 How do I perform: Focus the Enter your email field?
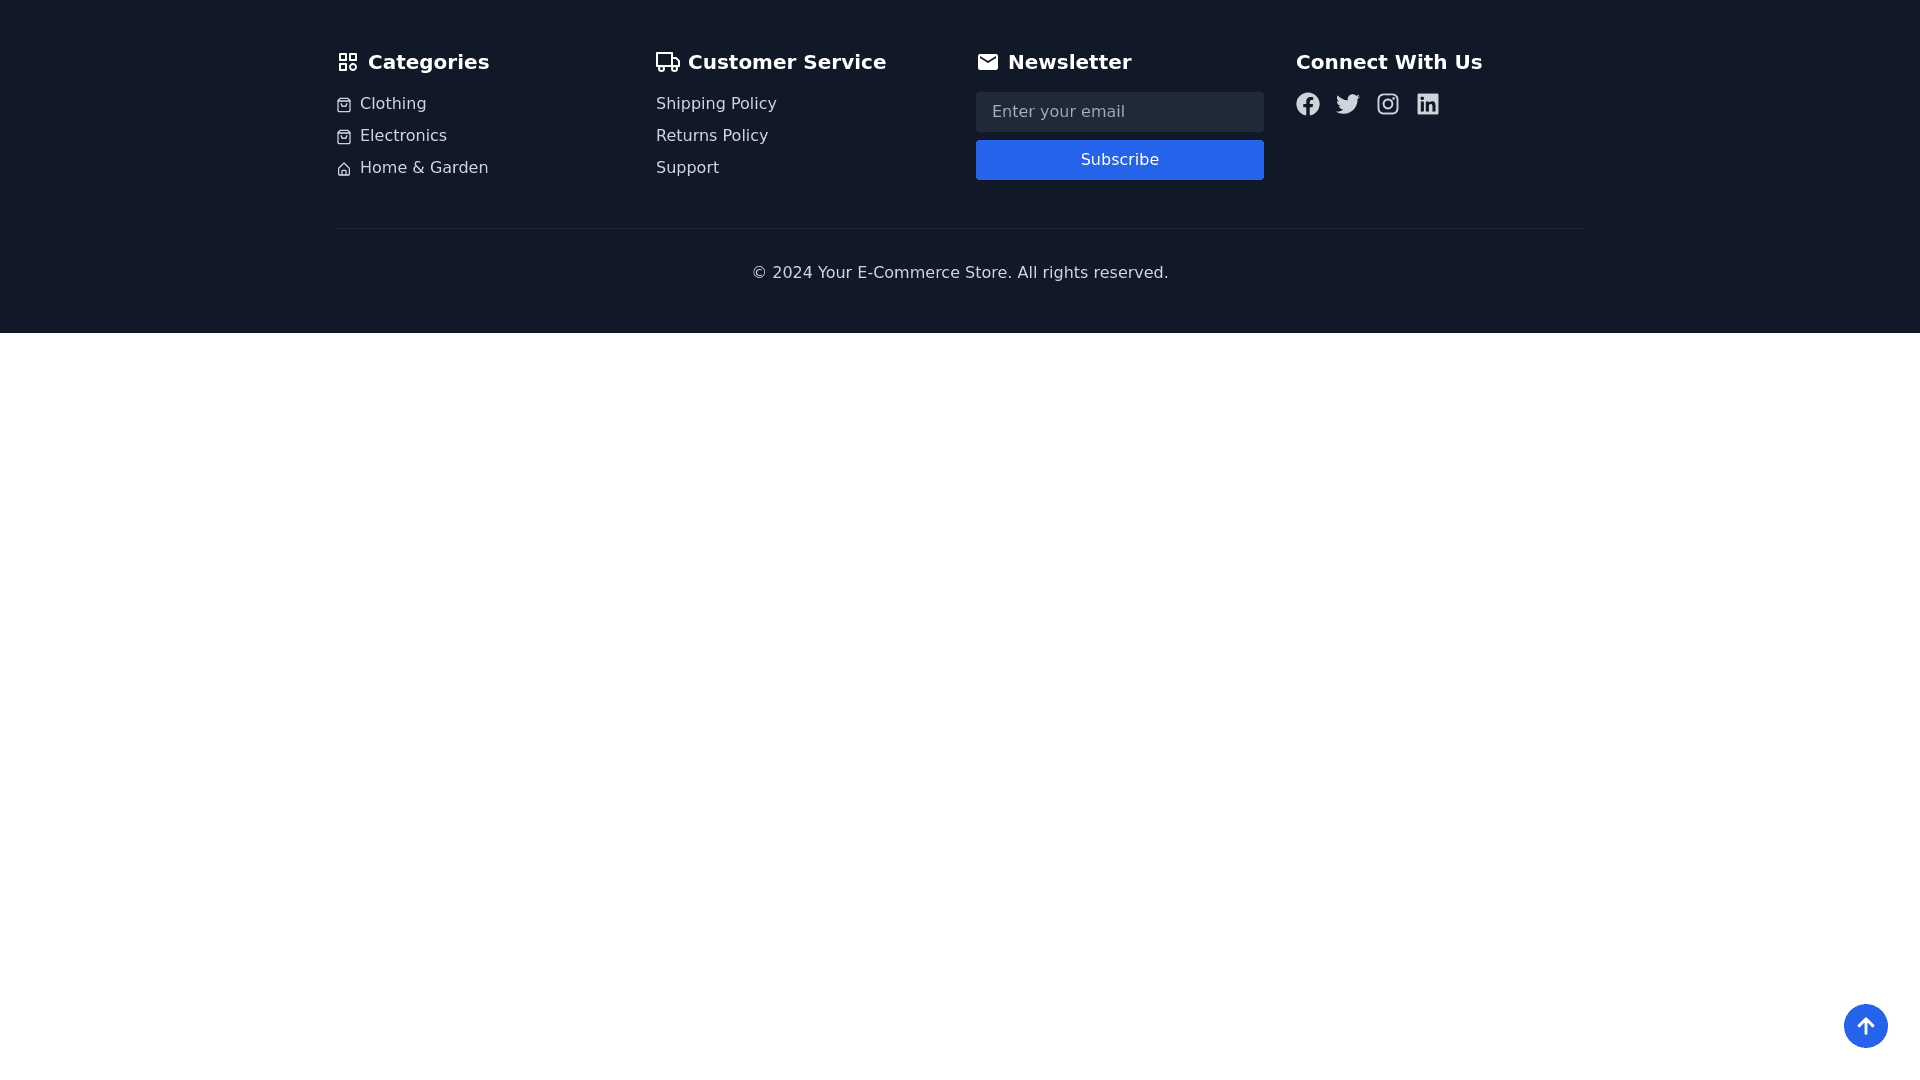point(1120,112)
